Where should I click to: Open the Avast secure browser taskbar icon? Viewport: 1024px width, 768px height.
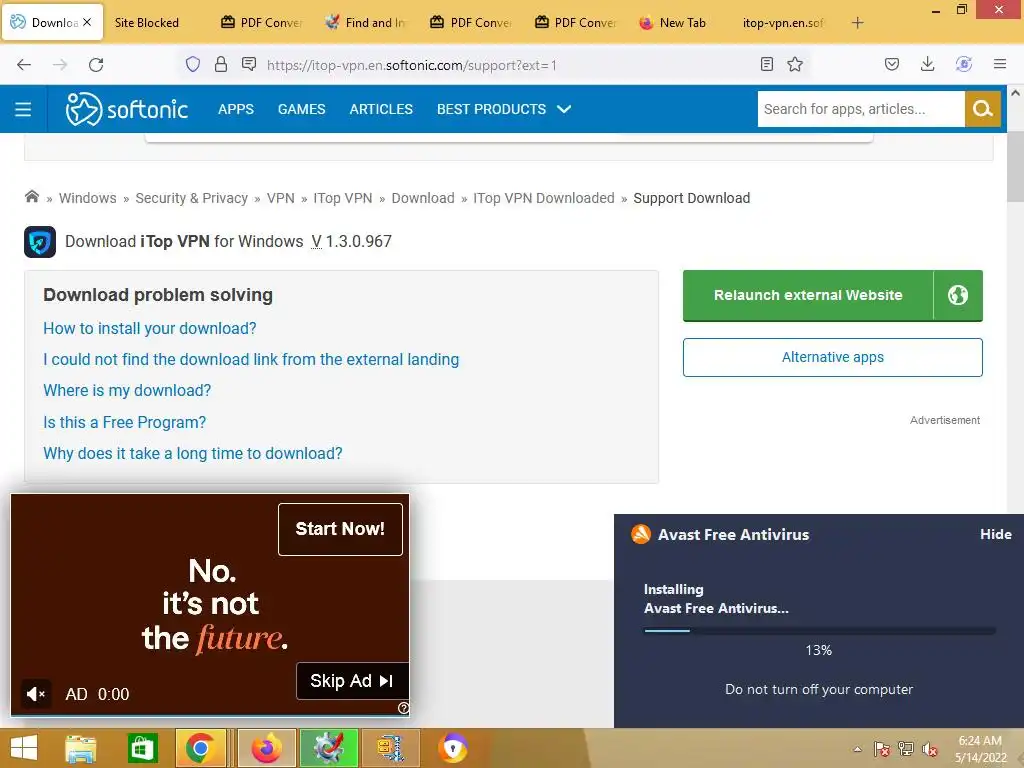pyautogui.click(x=453, y=748)
